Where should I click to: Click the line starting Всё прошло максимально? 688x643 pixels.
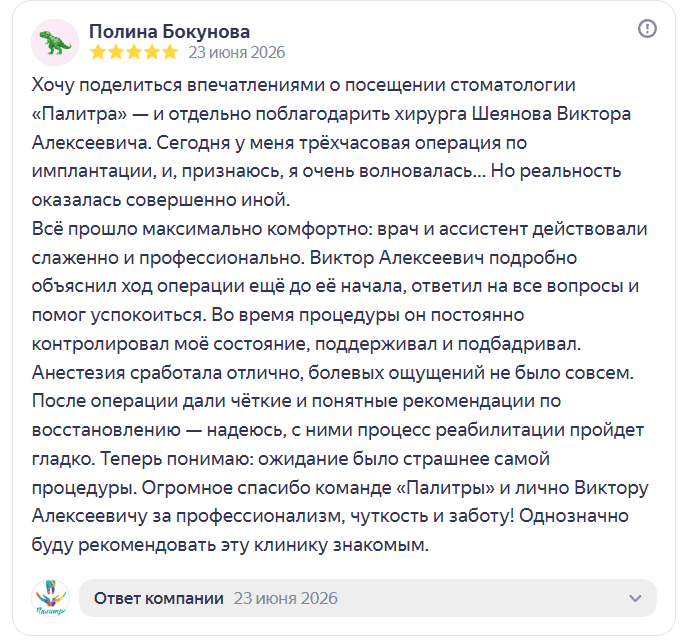pyautogui.click(x=340, y=229)
